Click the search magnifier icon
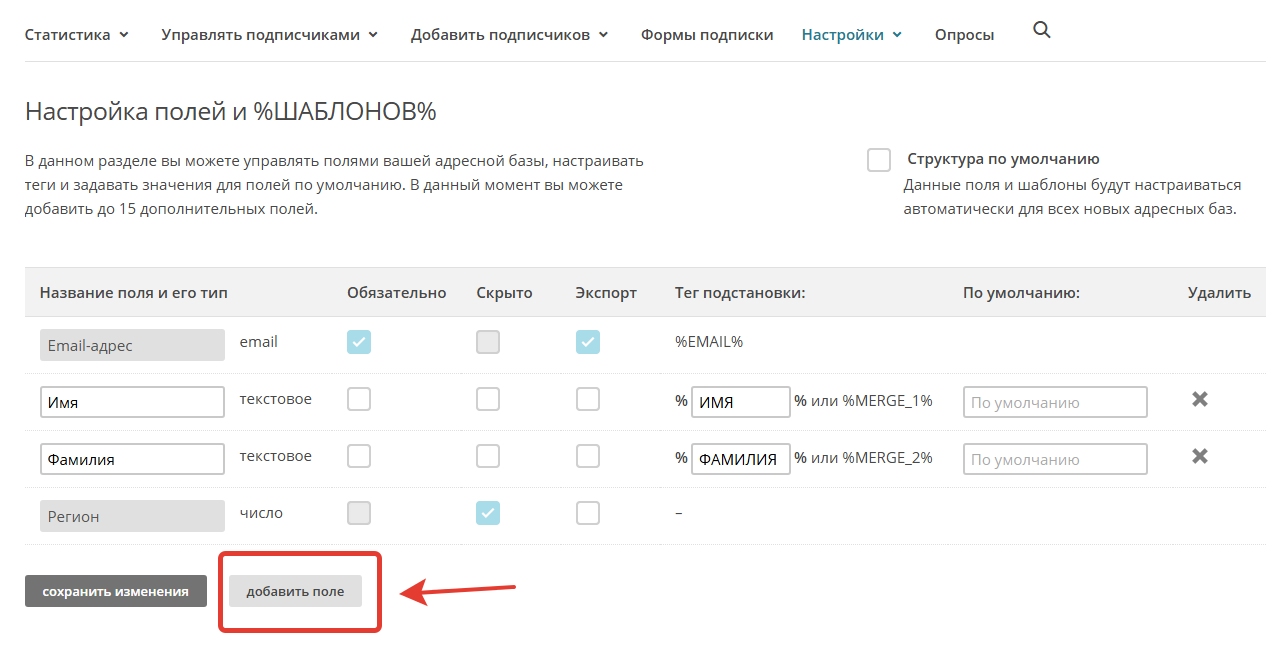The image size is (1273, 662). coord(1041,31)
